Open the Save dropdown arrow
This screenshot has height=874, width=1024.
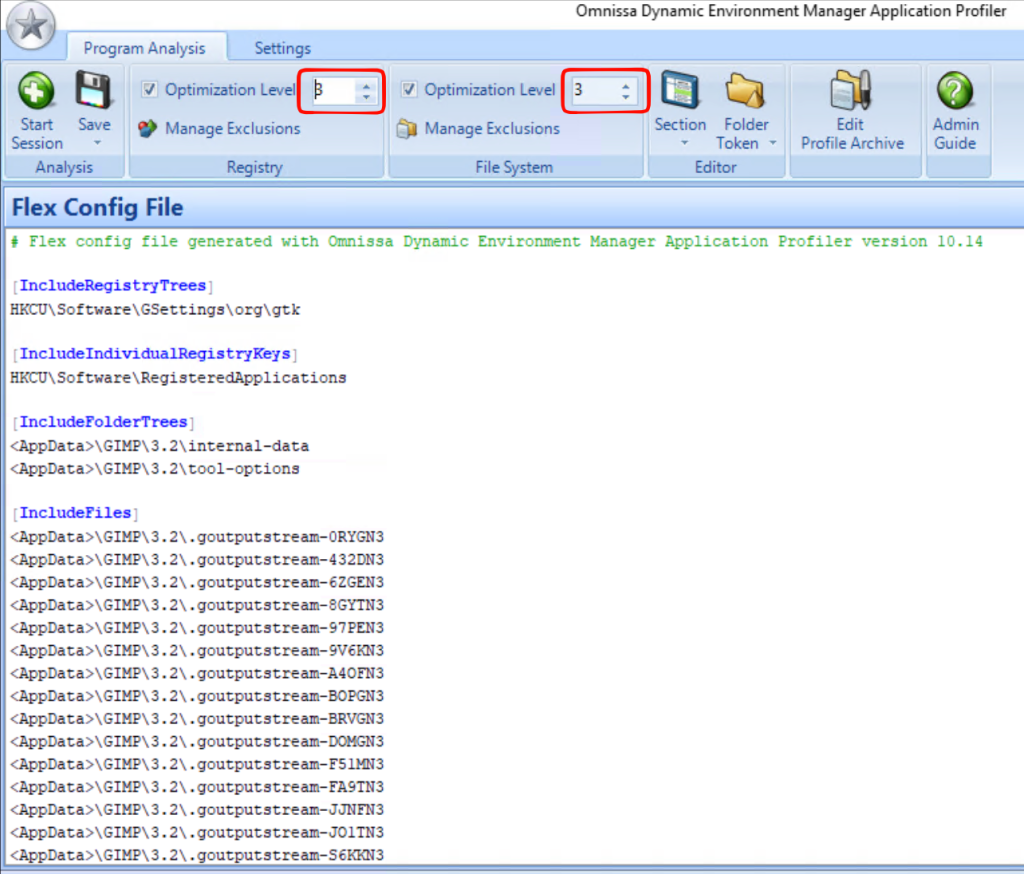97,142
